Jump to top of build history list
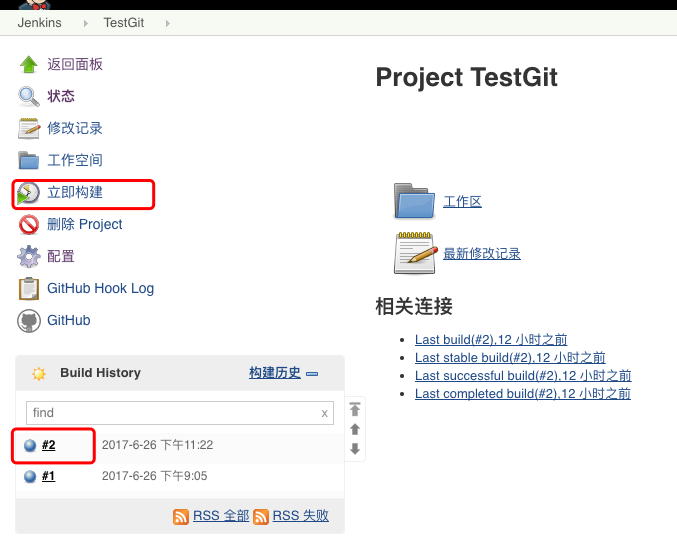Image resolution: width=677 pixels, height=557 pixels. (x=355, y=409)
